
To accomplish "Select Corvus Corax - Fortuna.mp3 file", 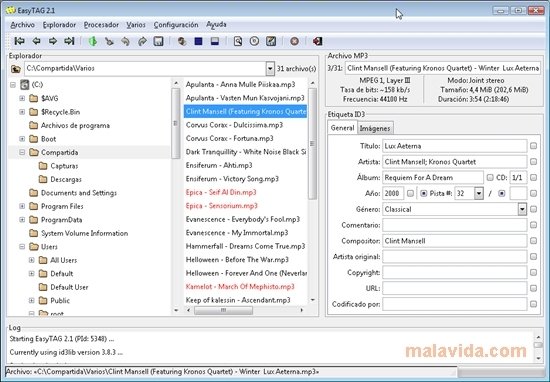I will click(229, 139).
